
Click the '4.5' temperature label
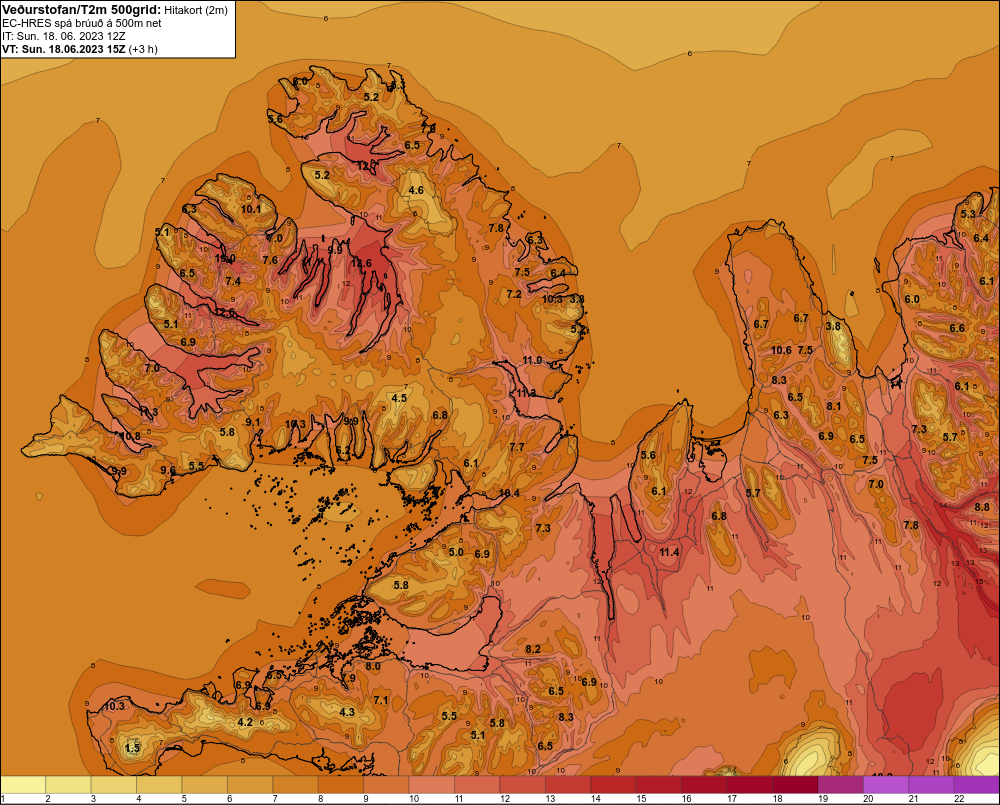(399, 398)
